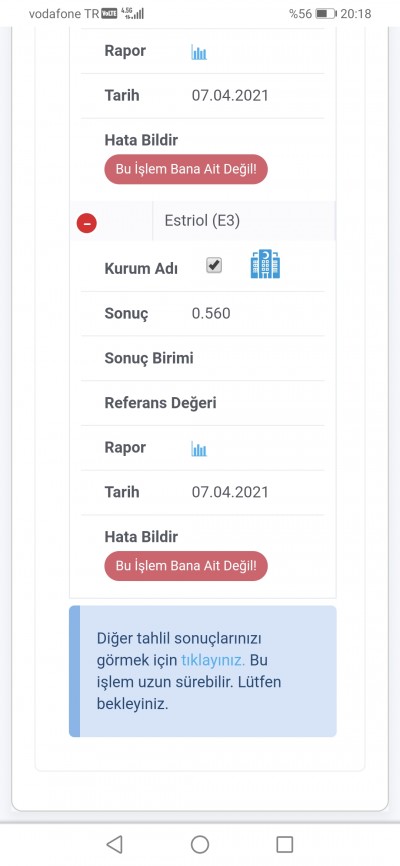Click lower 'Bu İşlem Bana Ait Değil!' button
This screenshot has width=400, height=866.
coord(186,566)
